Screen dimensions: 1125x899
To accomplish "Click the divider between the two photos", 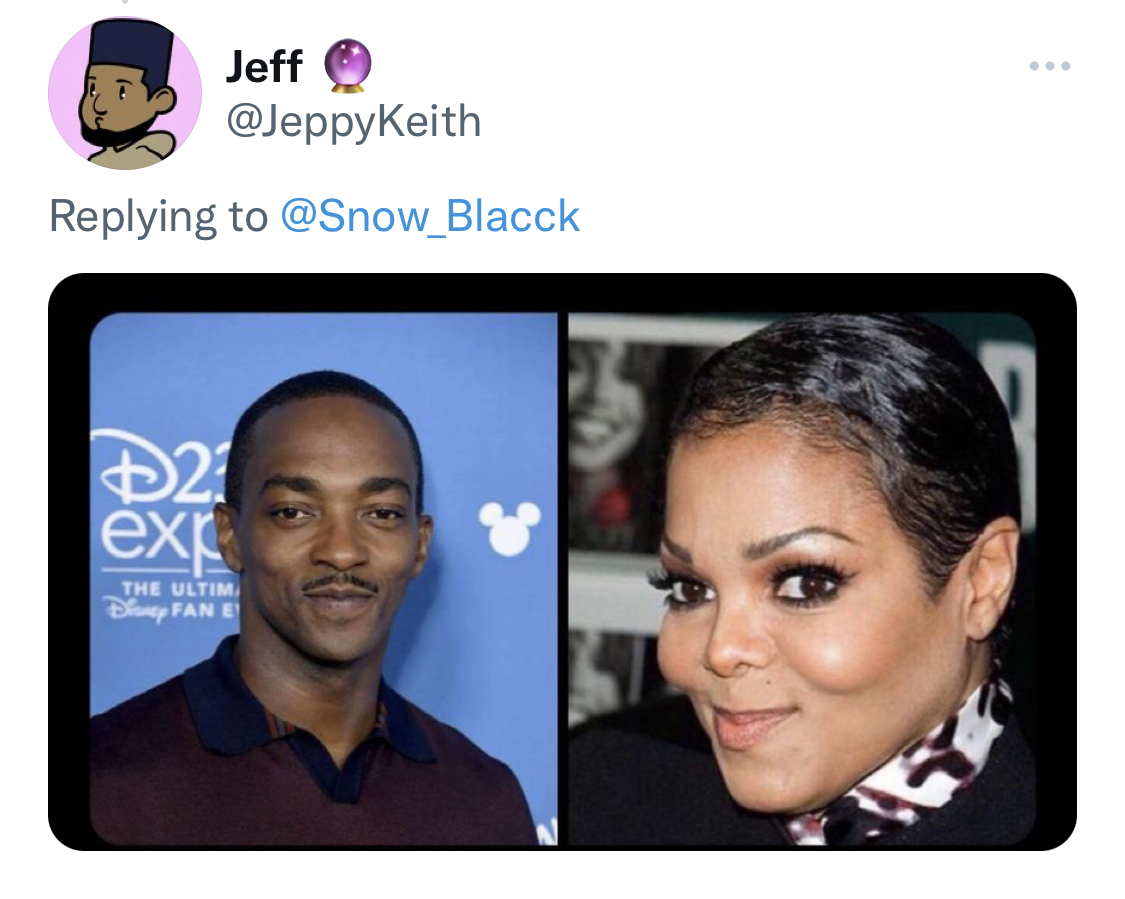I will click(563, 578).
